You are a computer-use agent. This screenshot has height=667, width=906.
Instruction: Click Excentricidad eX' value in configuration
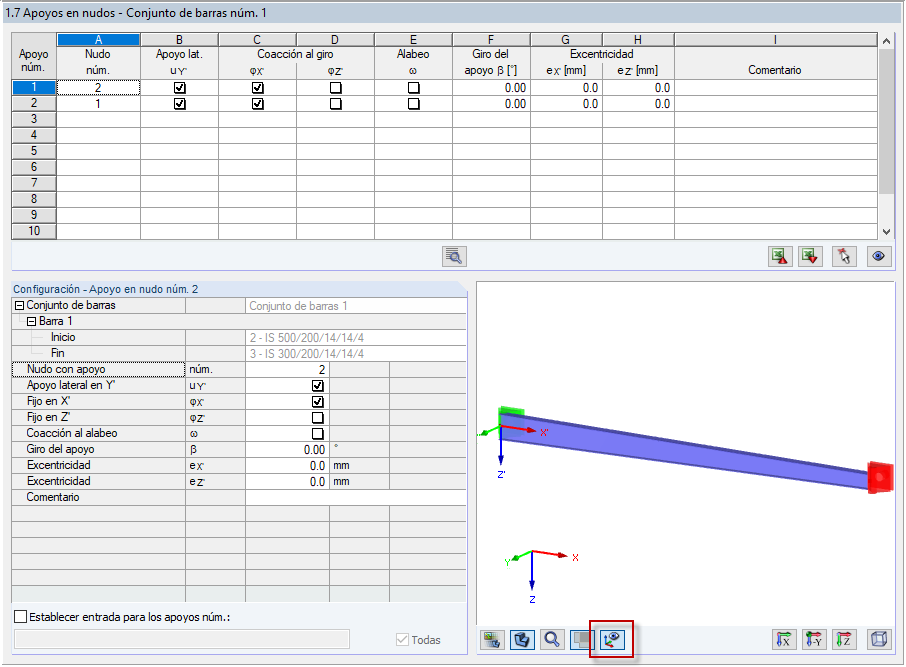point(287,465)
